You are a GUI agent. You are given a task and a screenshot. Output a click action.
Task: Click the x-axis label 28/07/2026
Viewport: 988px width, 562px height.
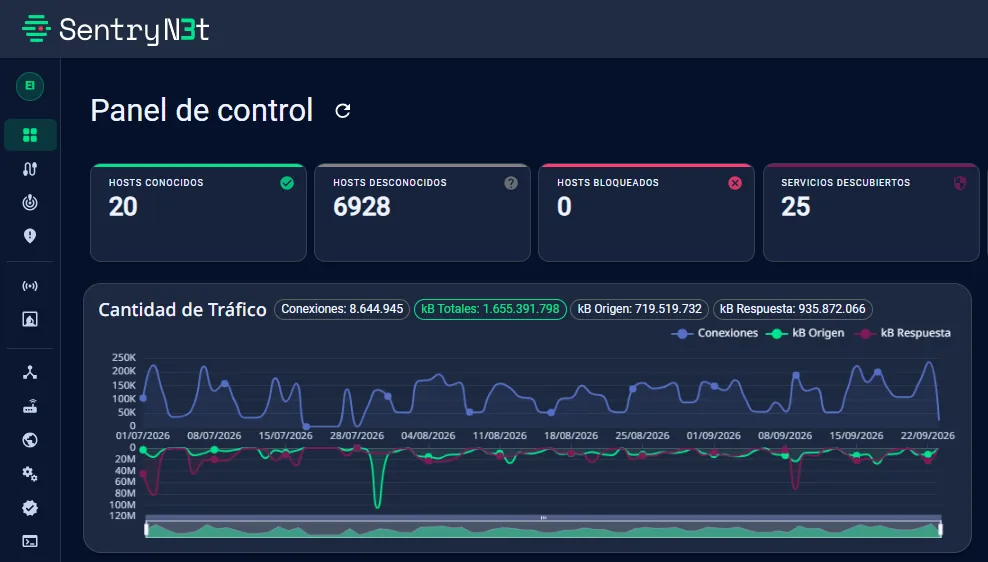357,436
